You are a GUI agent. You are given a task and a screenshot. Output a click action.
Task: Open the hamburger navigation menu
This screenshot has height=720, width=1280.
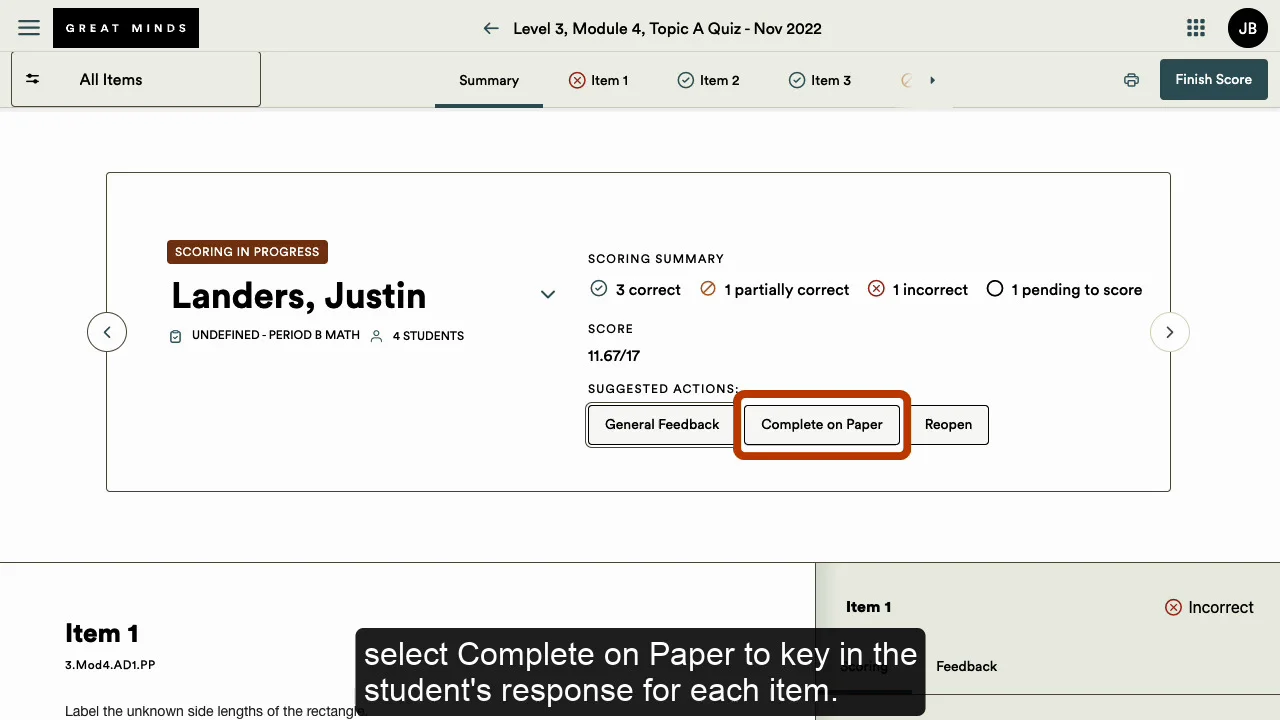(x=29, y=28)
